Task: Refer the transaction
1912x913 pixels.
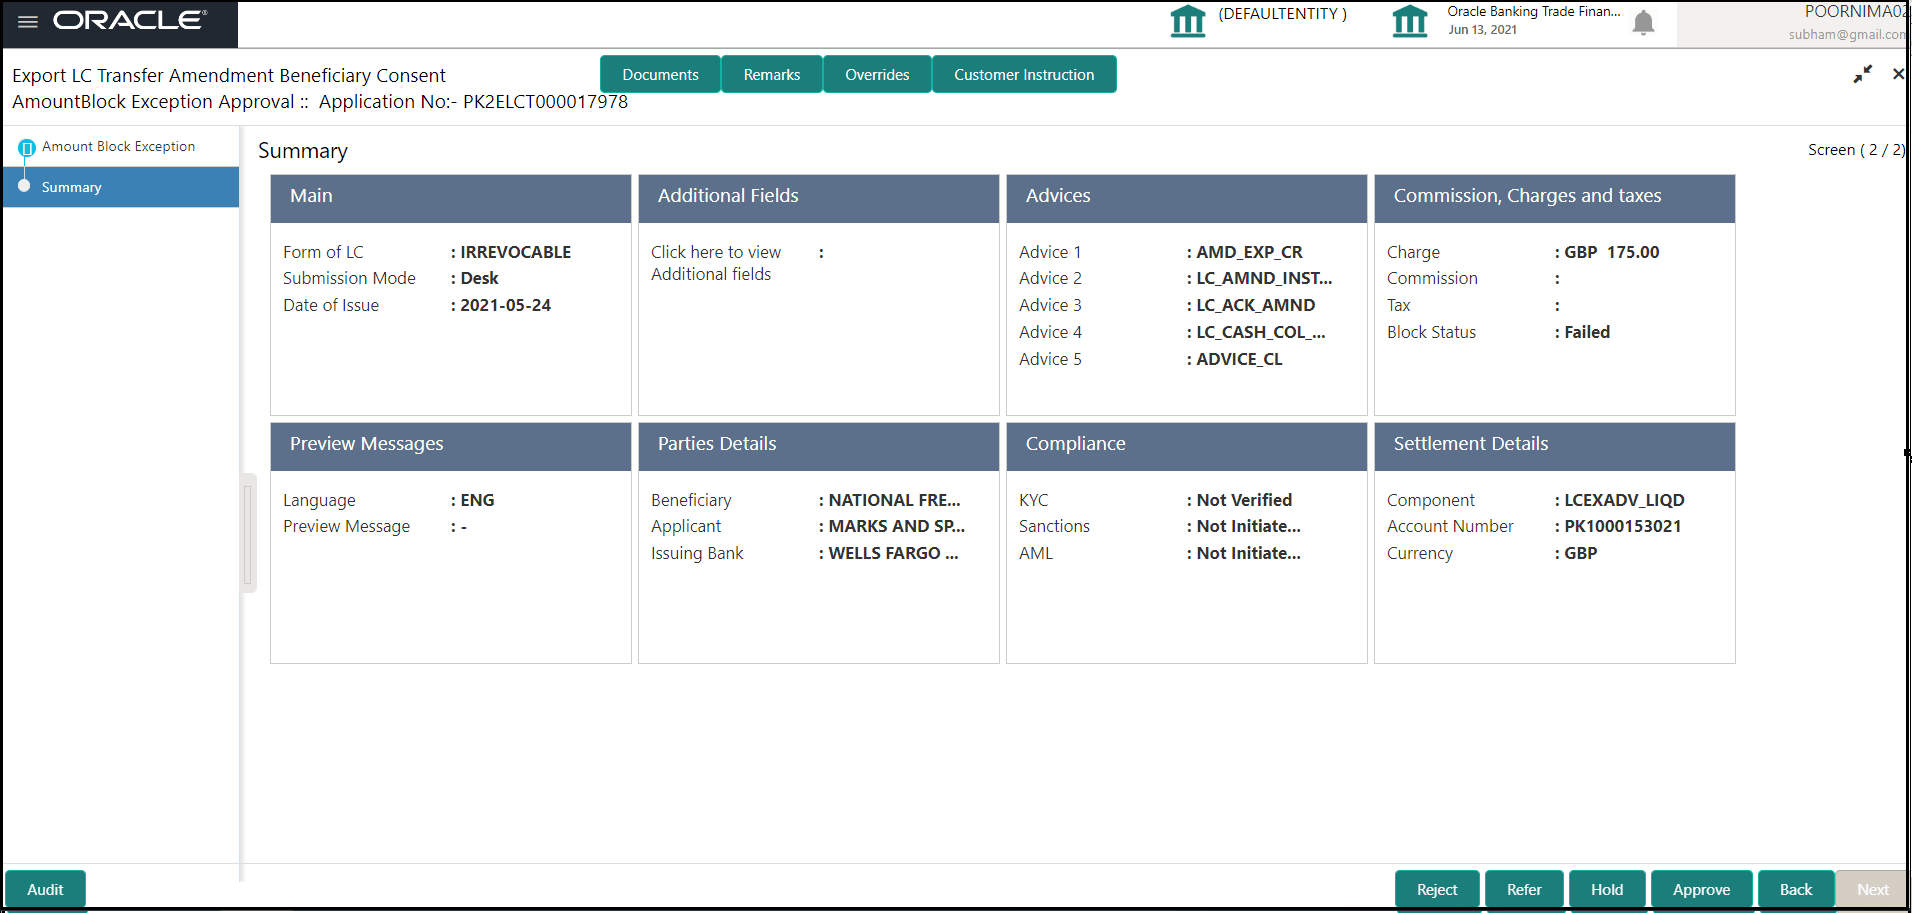Action: pos(1523,889)
